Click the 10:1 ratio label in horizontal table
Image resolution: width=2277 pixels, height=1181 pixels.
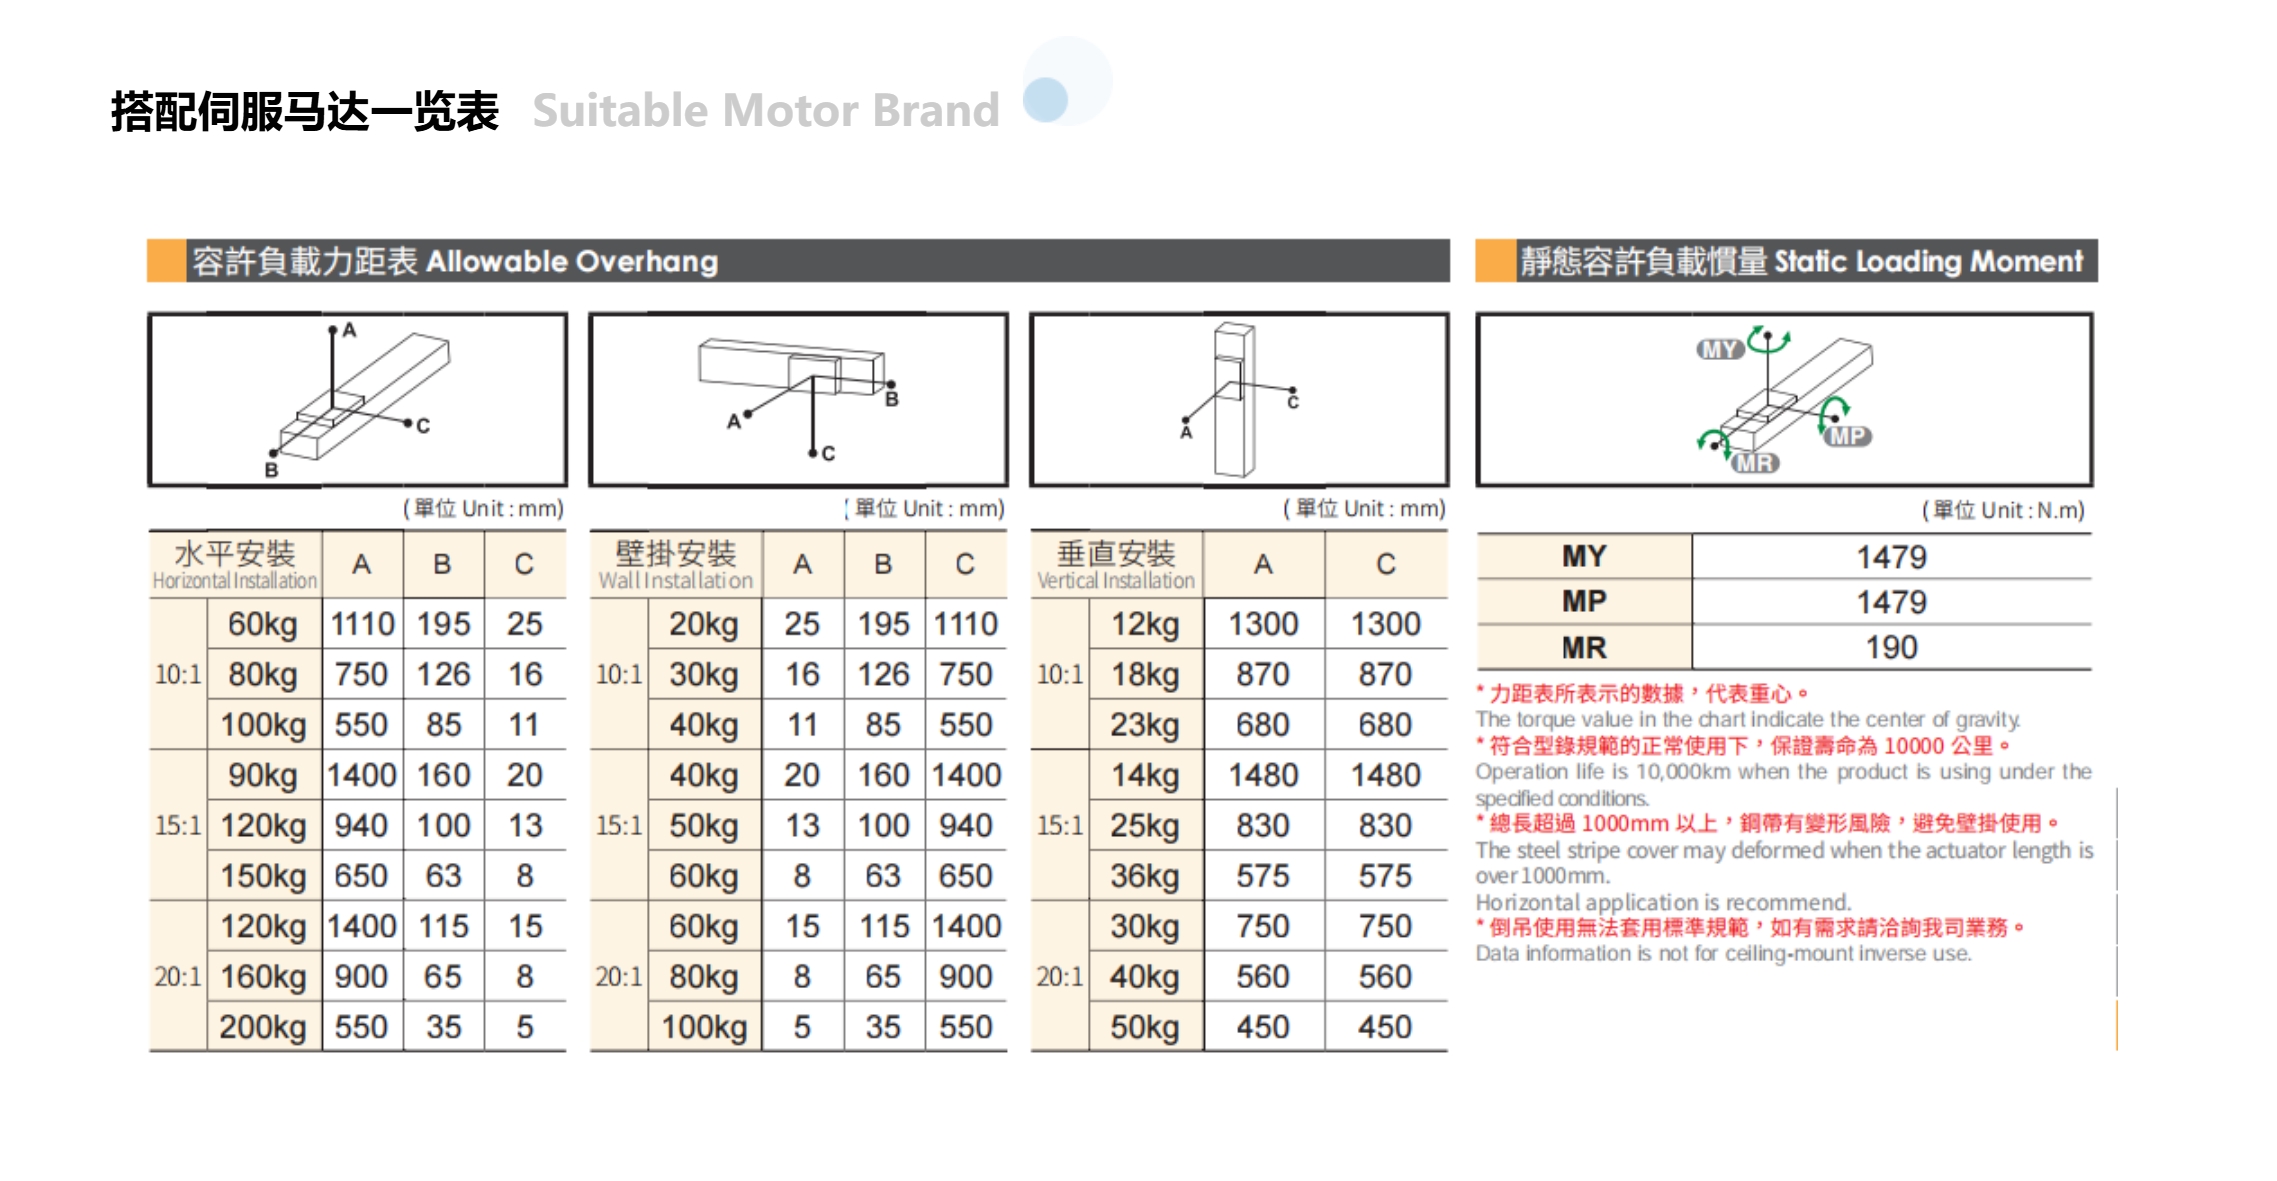(x=178, y=675)
